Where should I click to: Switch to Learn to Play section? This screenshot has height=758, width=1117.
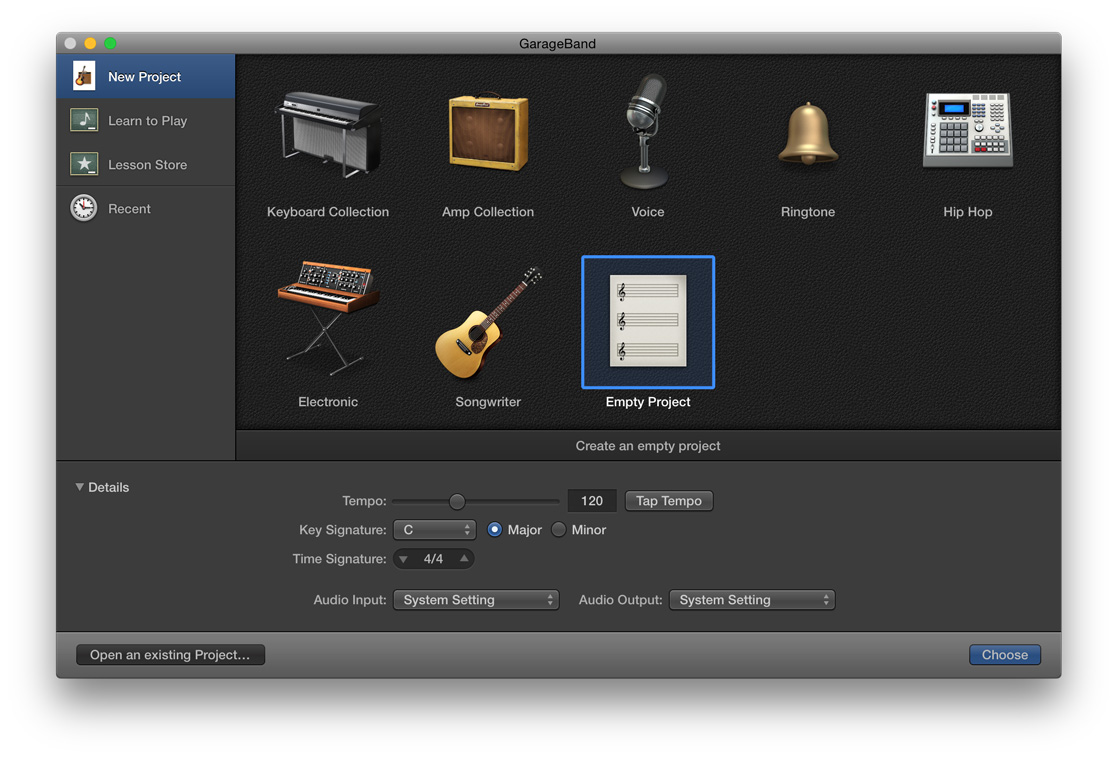146,120
